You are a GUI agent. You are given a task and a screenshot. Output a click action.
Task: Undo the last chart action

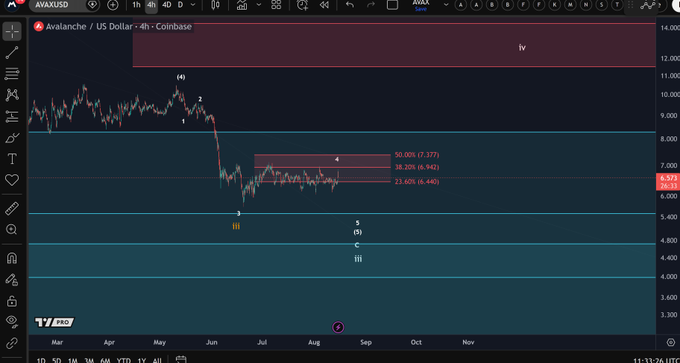tap(350, 5)
